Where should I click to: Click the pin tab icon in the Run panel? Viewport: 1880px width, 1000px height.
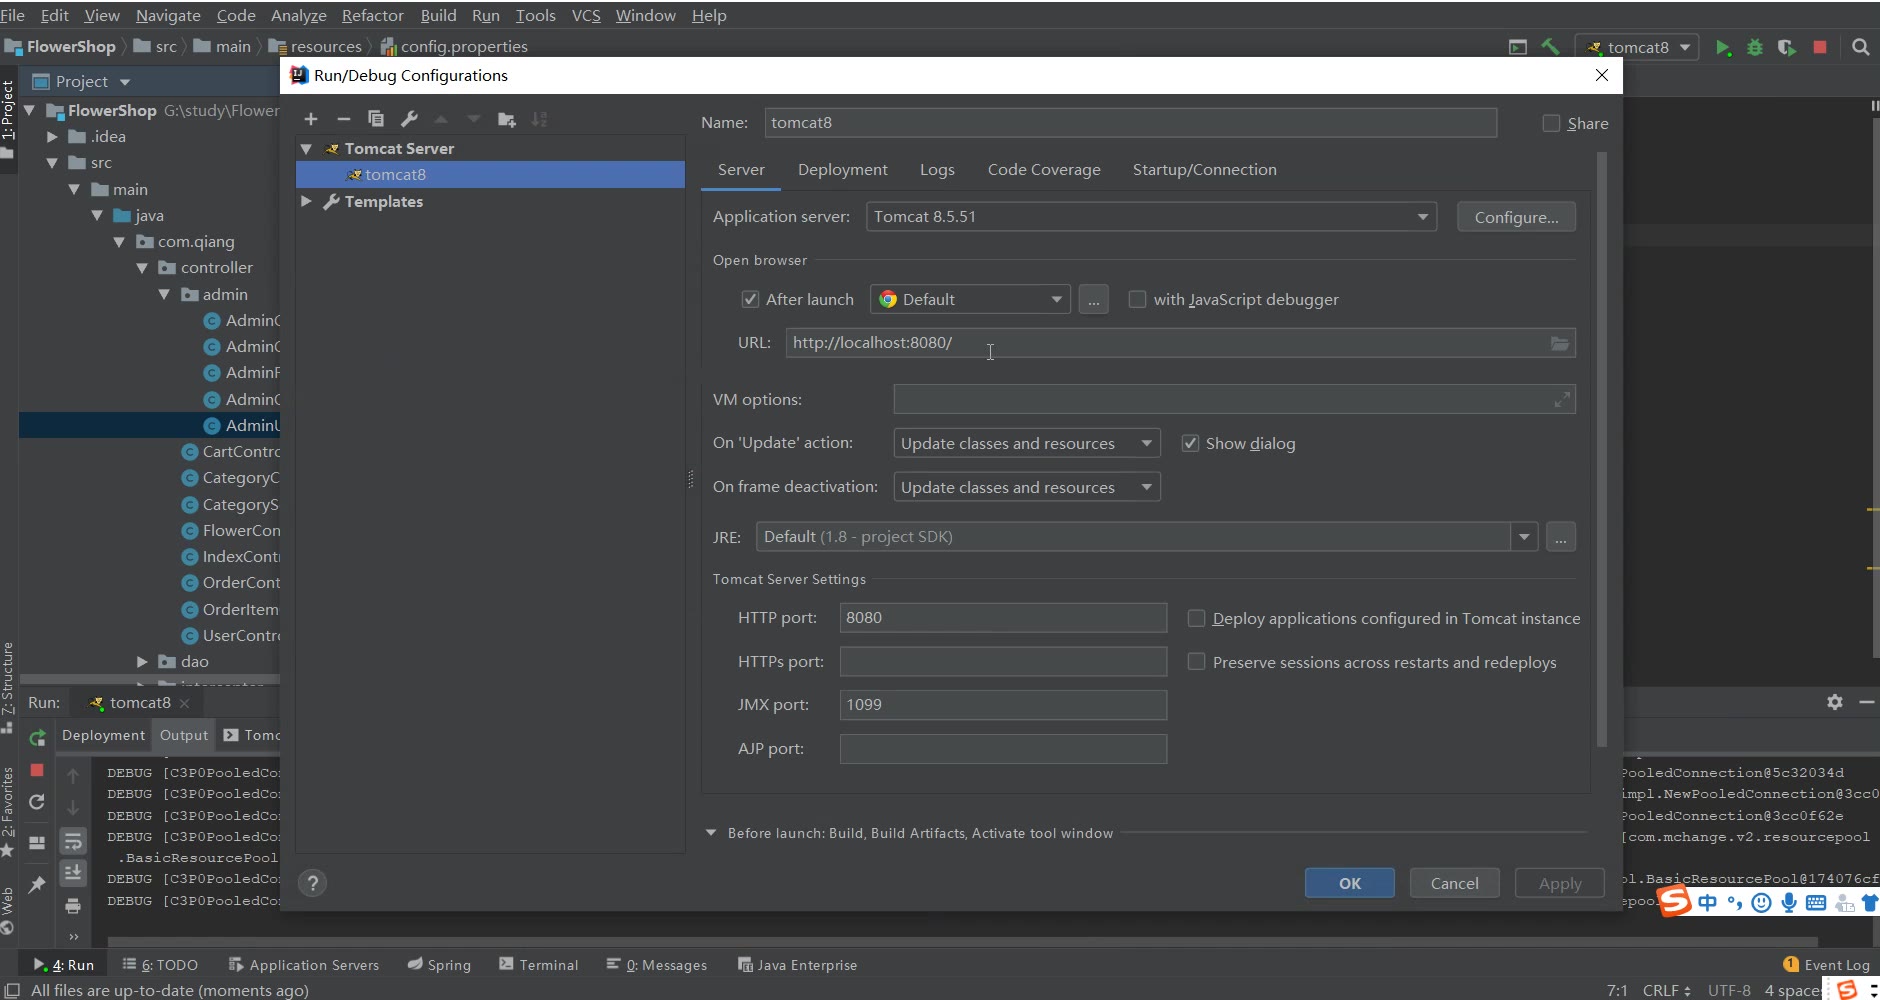(x=37, y=884)
